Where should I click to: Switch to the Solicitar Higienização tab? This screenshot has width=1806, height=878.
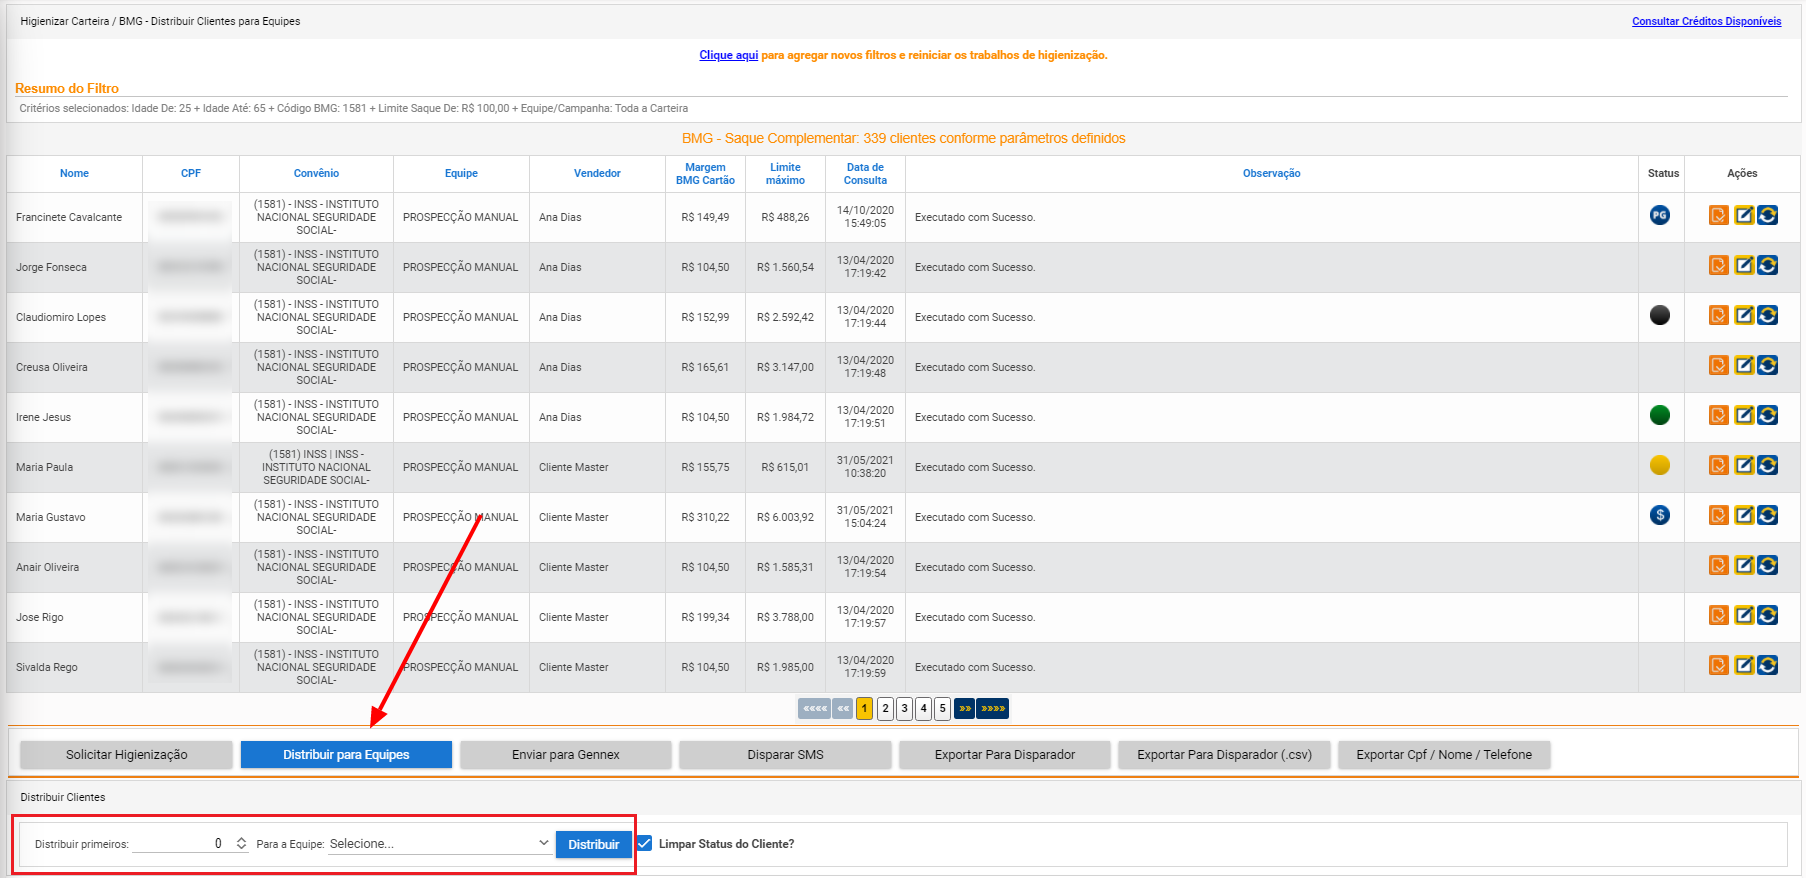point(126,755)
